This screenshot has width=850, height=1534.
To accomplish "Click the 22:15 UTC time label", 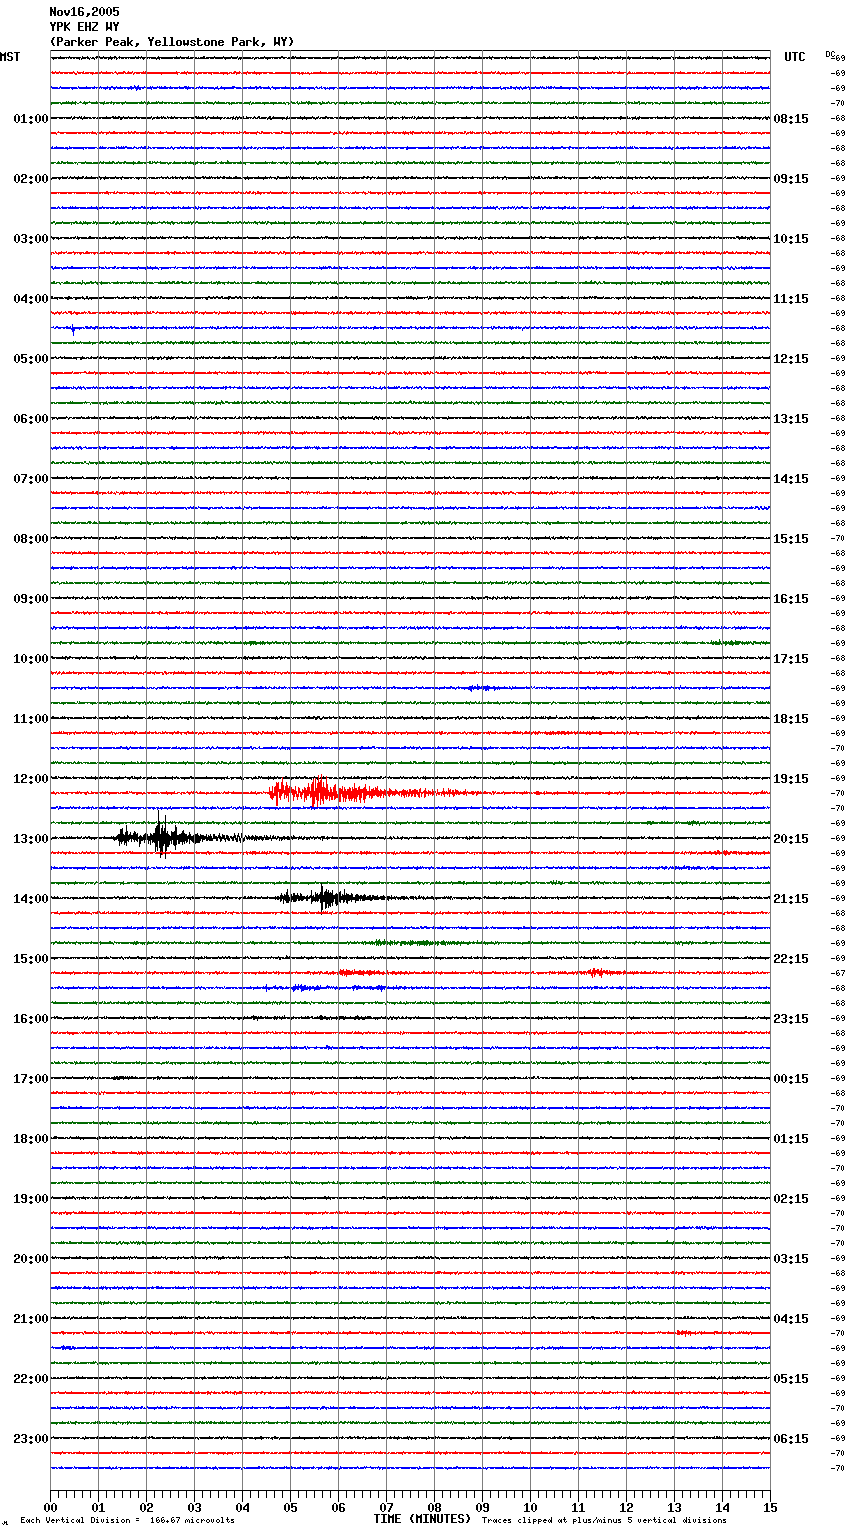I will coord(791,959).
